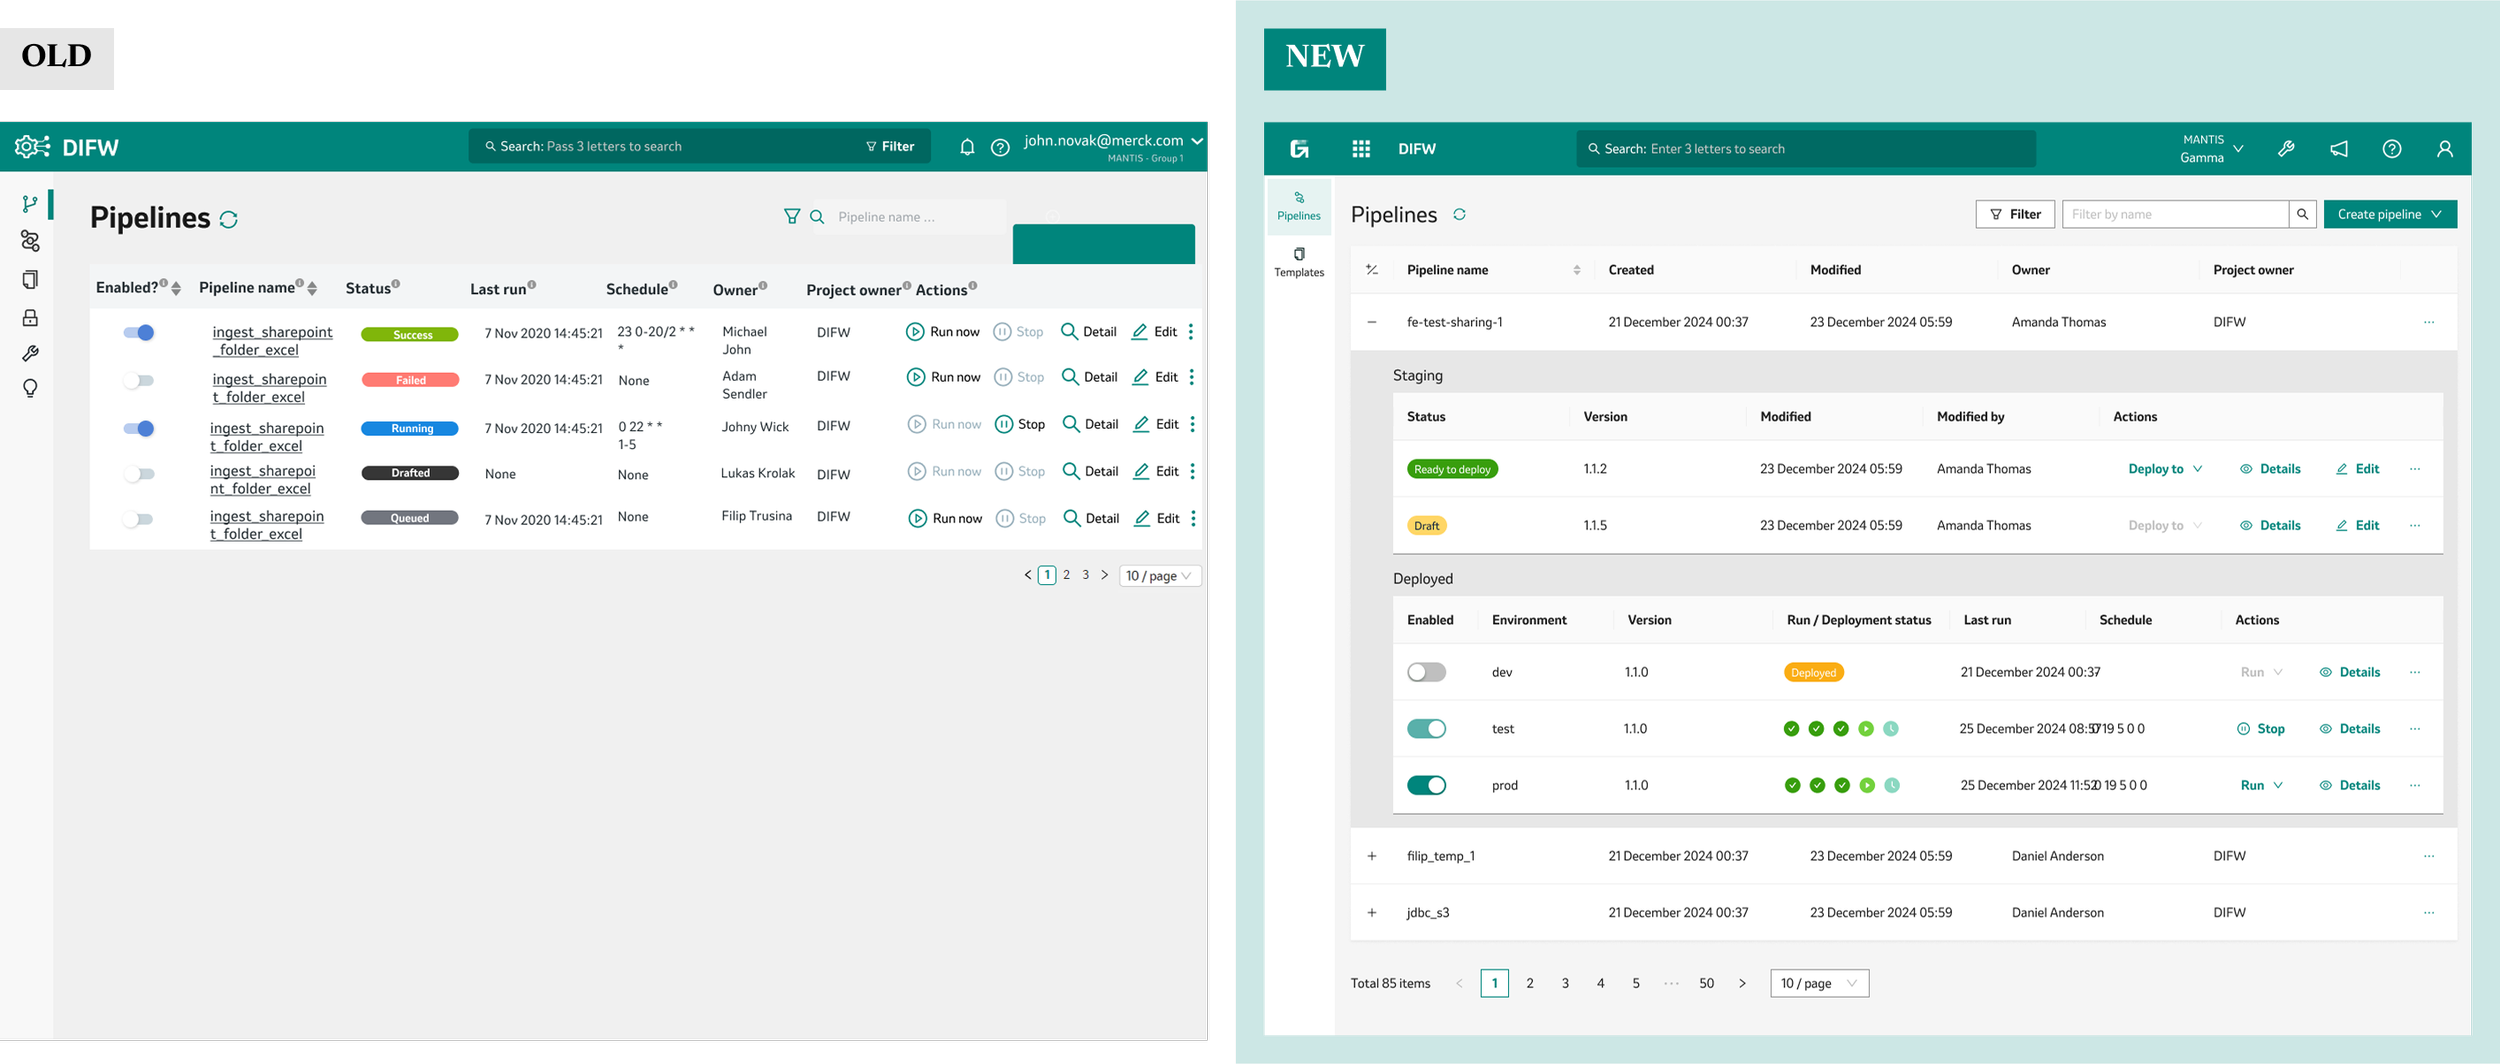
Task: Enable the dev environment toggle
Action: [x=1426, y=672]
